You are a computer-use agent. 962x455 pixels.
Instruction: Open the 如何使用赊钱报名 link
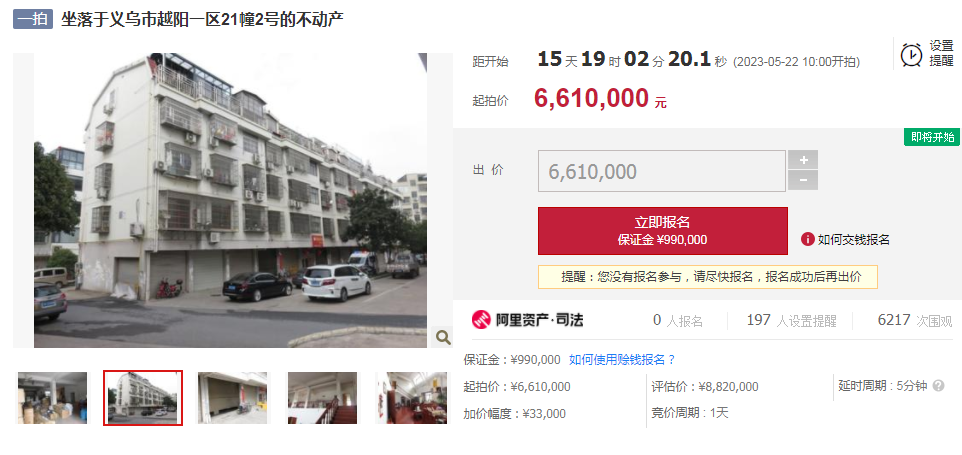pos(622,360)
